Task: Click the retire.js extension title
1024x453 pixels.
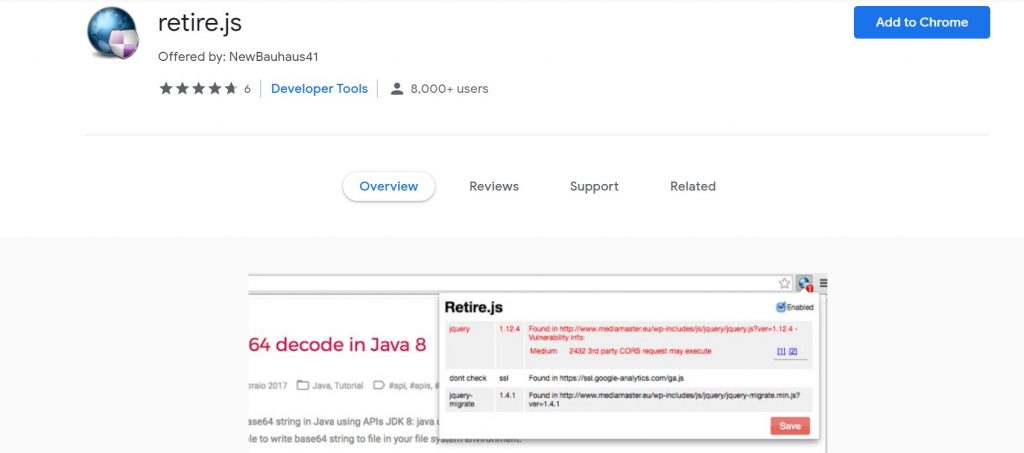Action: [200, 23]
